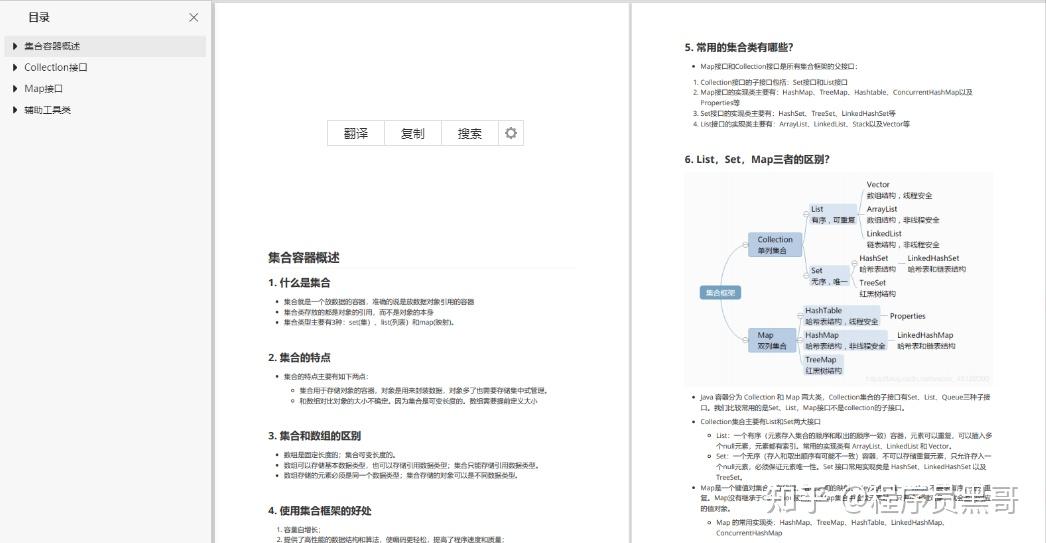This screenshot has height=543, width=1046.
Task: Expand the Map接口 outline arrow
Action: [15, 89]
